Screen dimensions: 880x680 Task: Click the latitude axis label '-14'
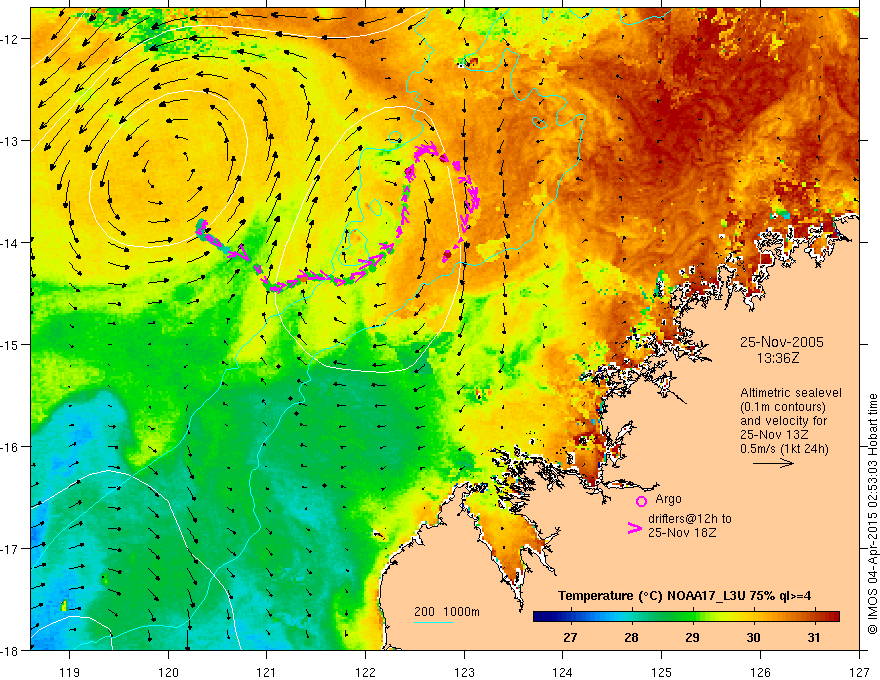pos(10,243)
